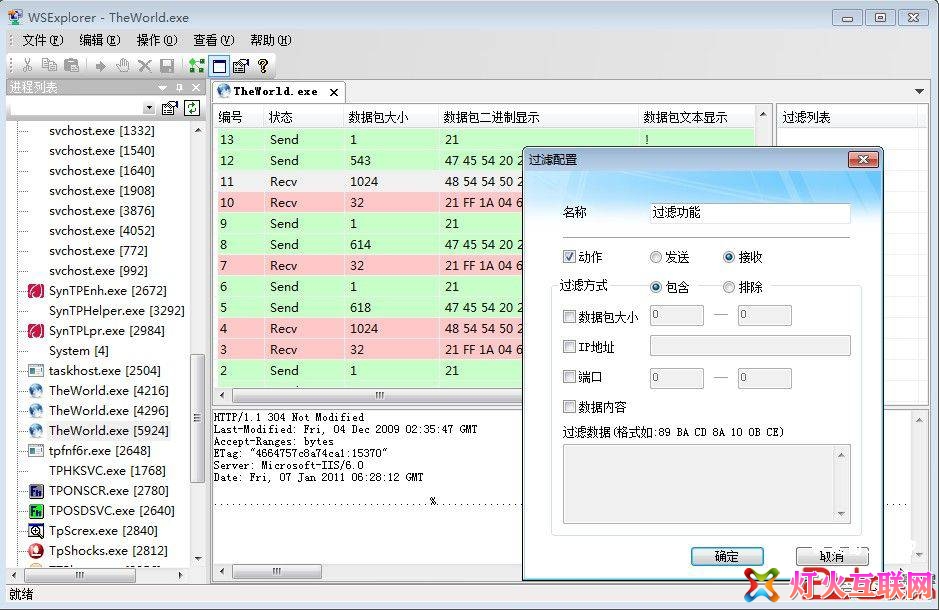
Task: Select the 接收 radio button
Action: (729, 257)
